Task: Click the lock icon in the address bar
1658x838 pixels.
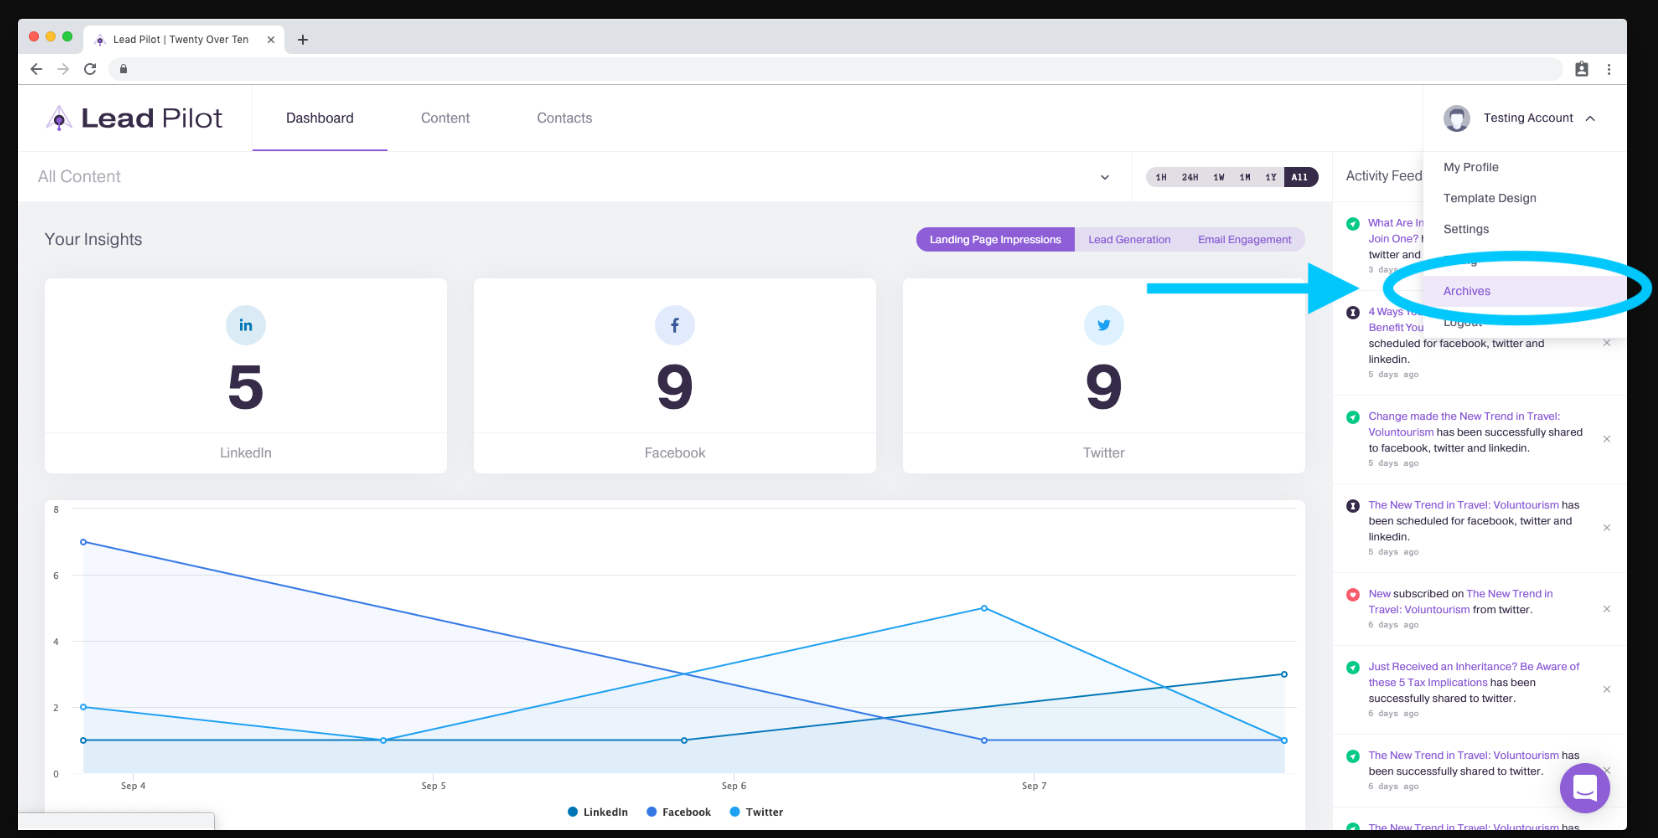Action: (123, 69)
